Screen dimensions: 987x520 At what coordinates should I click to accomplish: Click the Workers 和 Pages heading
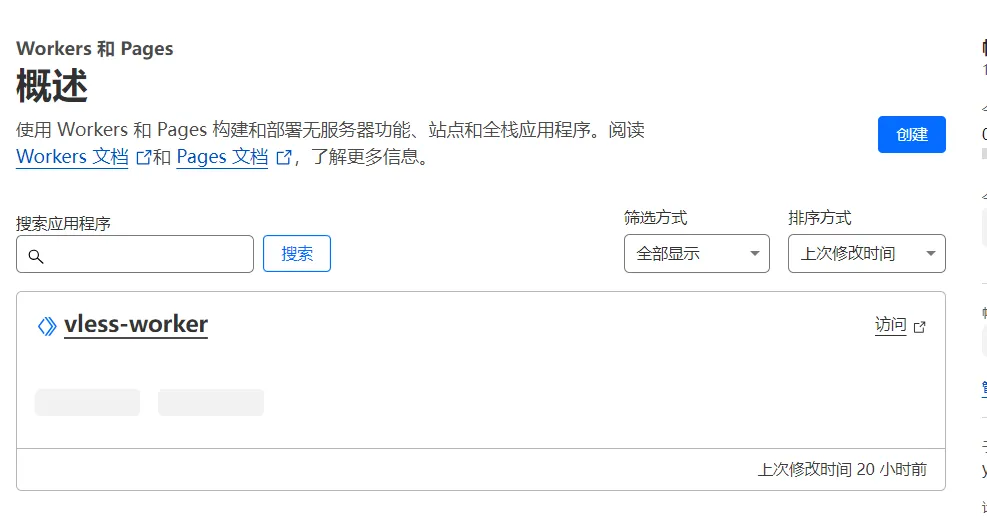pyautogui.click(x=95, y=49)
